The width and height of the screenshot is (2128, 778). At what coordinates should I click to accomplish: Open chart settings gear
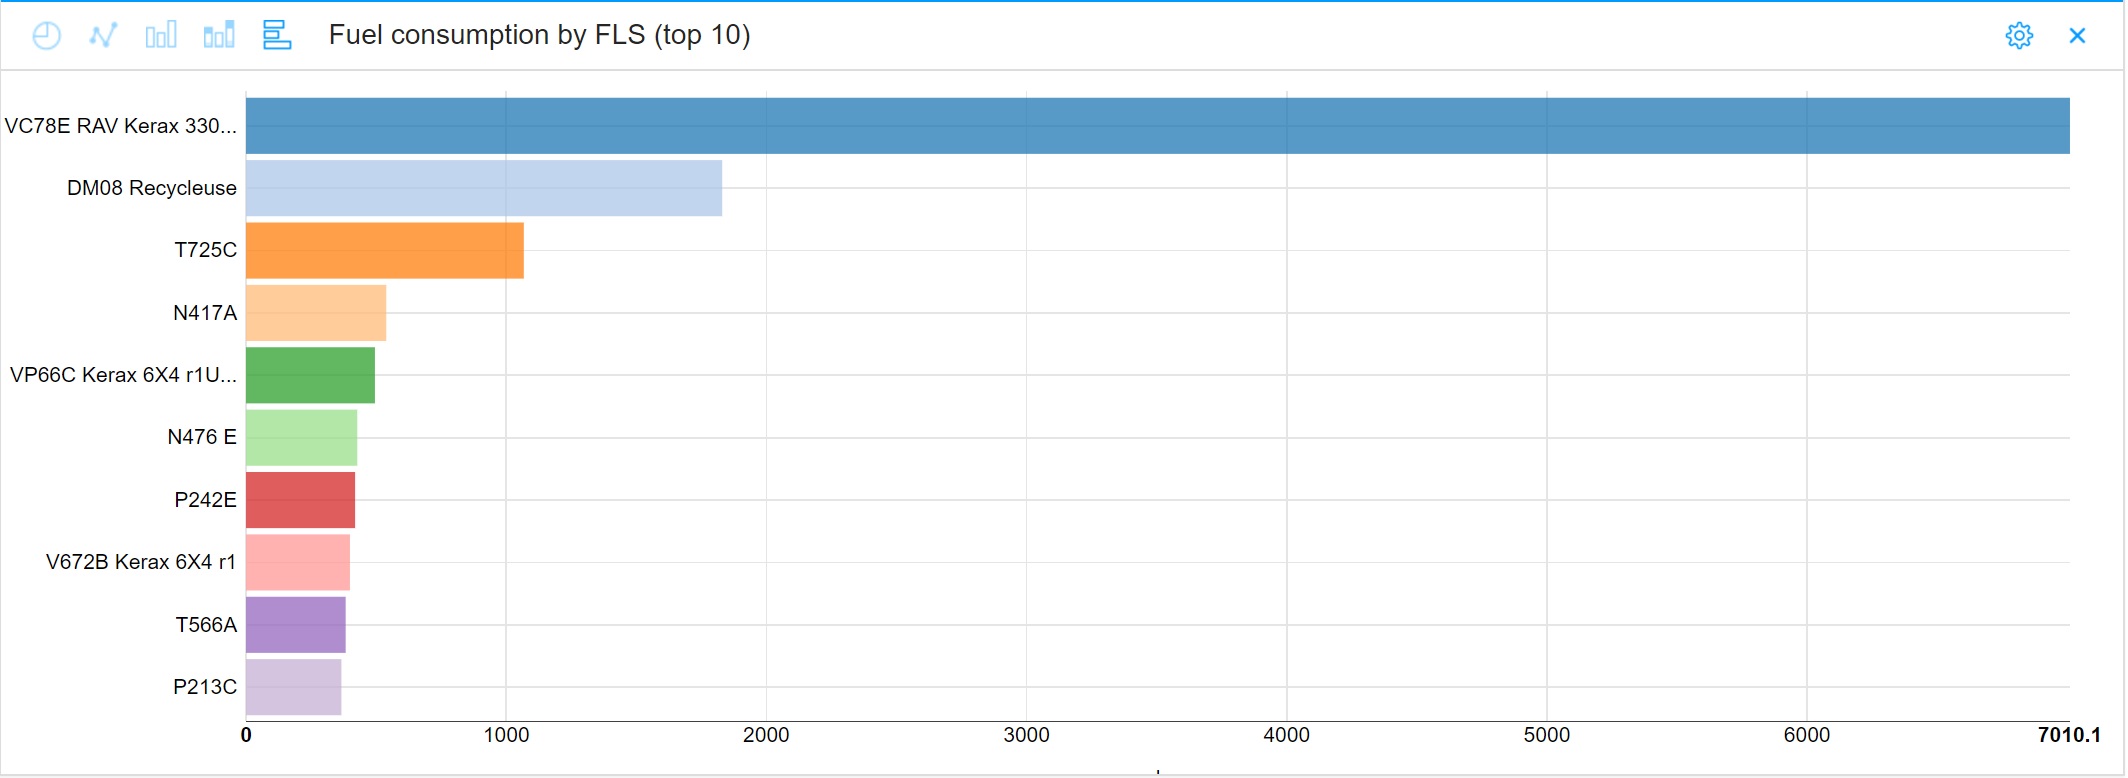click(x=2019, y=36)
